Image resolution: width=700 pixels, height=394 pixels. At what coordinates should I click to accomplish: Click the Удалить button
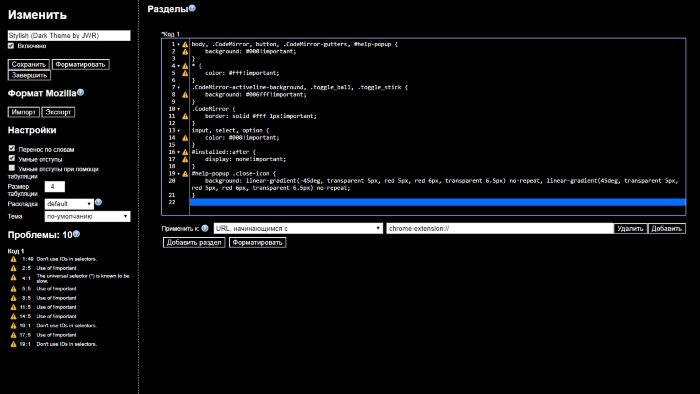(630, 228)
